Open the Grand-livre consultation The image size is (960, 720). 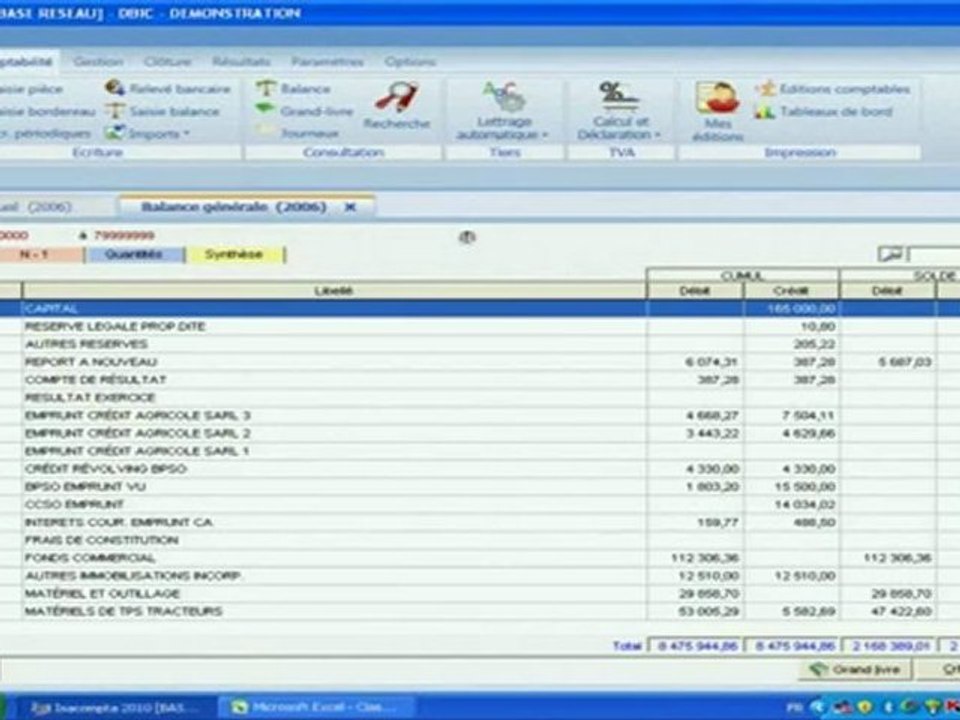coord(305,111)
